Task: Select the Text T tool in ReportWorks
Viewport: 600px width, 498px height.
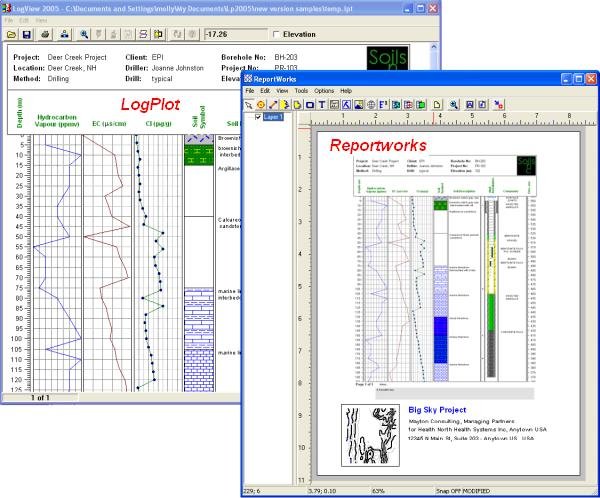Action: pyautogui.click(x=322, y=104)
